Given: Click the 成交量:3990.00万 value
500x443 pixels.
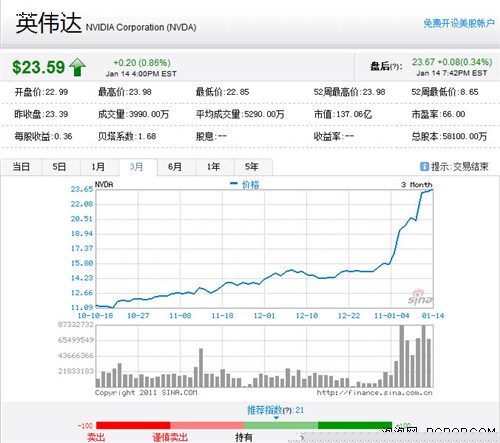Looking at the screenshot, I should tap(133, 114).
